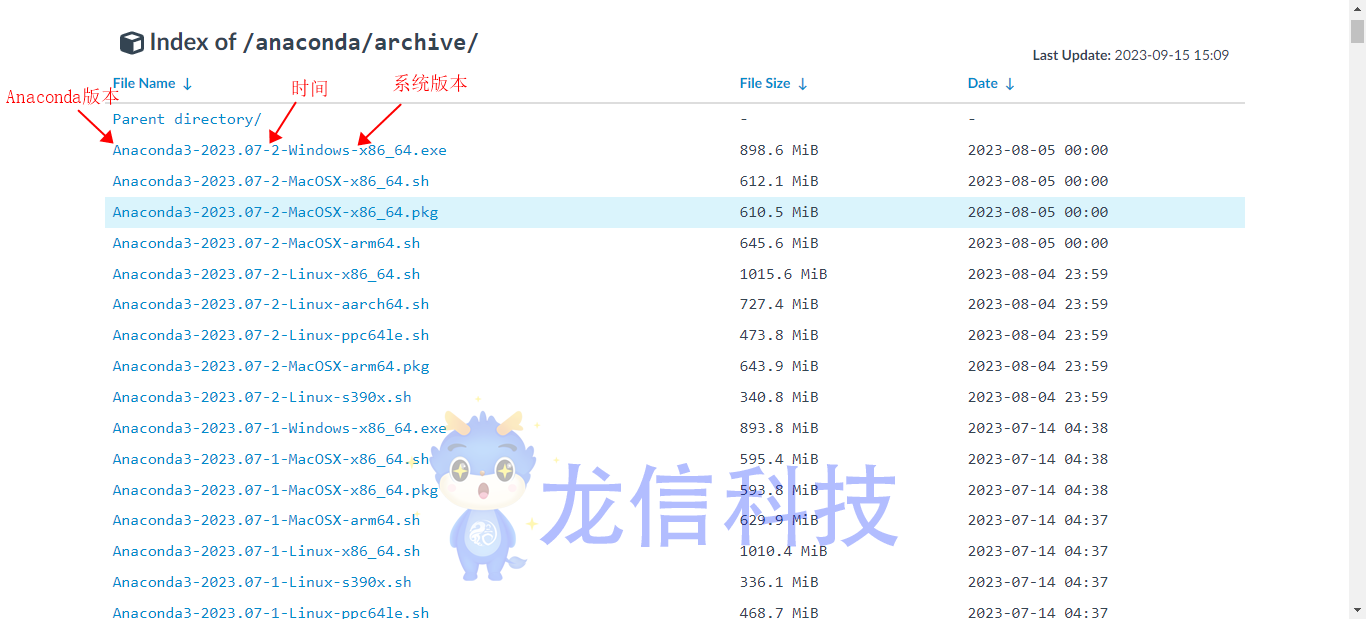Viewport: 1366px width, 619px height.
Task: Download Anaconda3-2023.07-2-Windows-x86_64.exe
Action: point(280,150)
